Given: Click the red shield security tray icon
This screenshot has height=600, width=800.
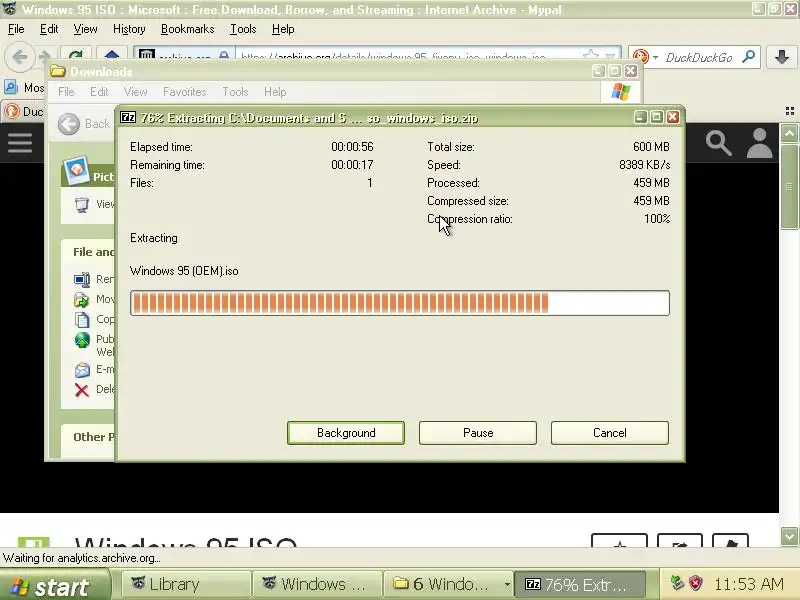Looking at the screenshot, I should 696,583.
